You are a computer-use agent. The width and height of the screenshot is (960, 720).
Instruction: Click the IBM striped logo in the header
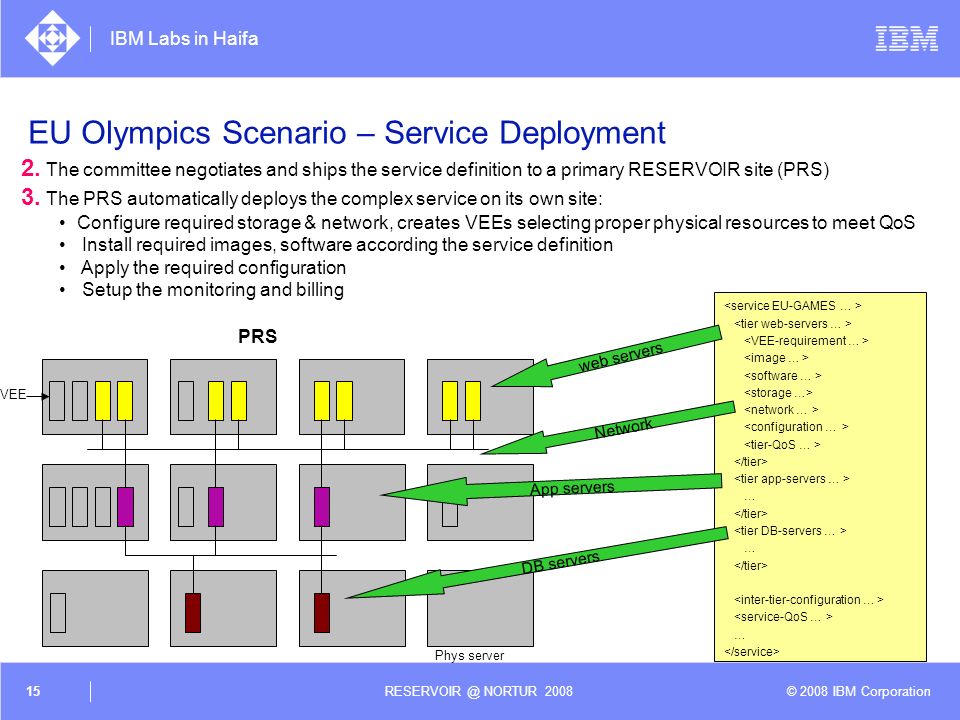coord(906,38)
